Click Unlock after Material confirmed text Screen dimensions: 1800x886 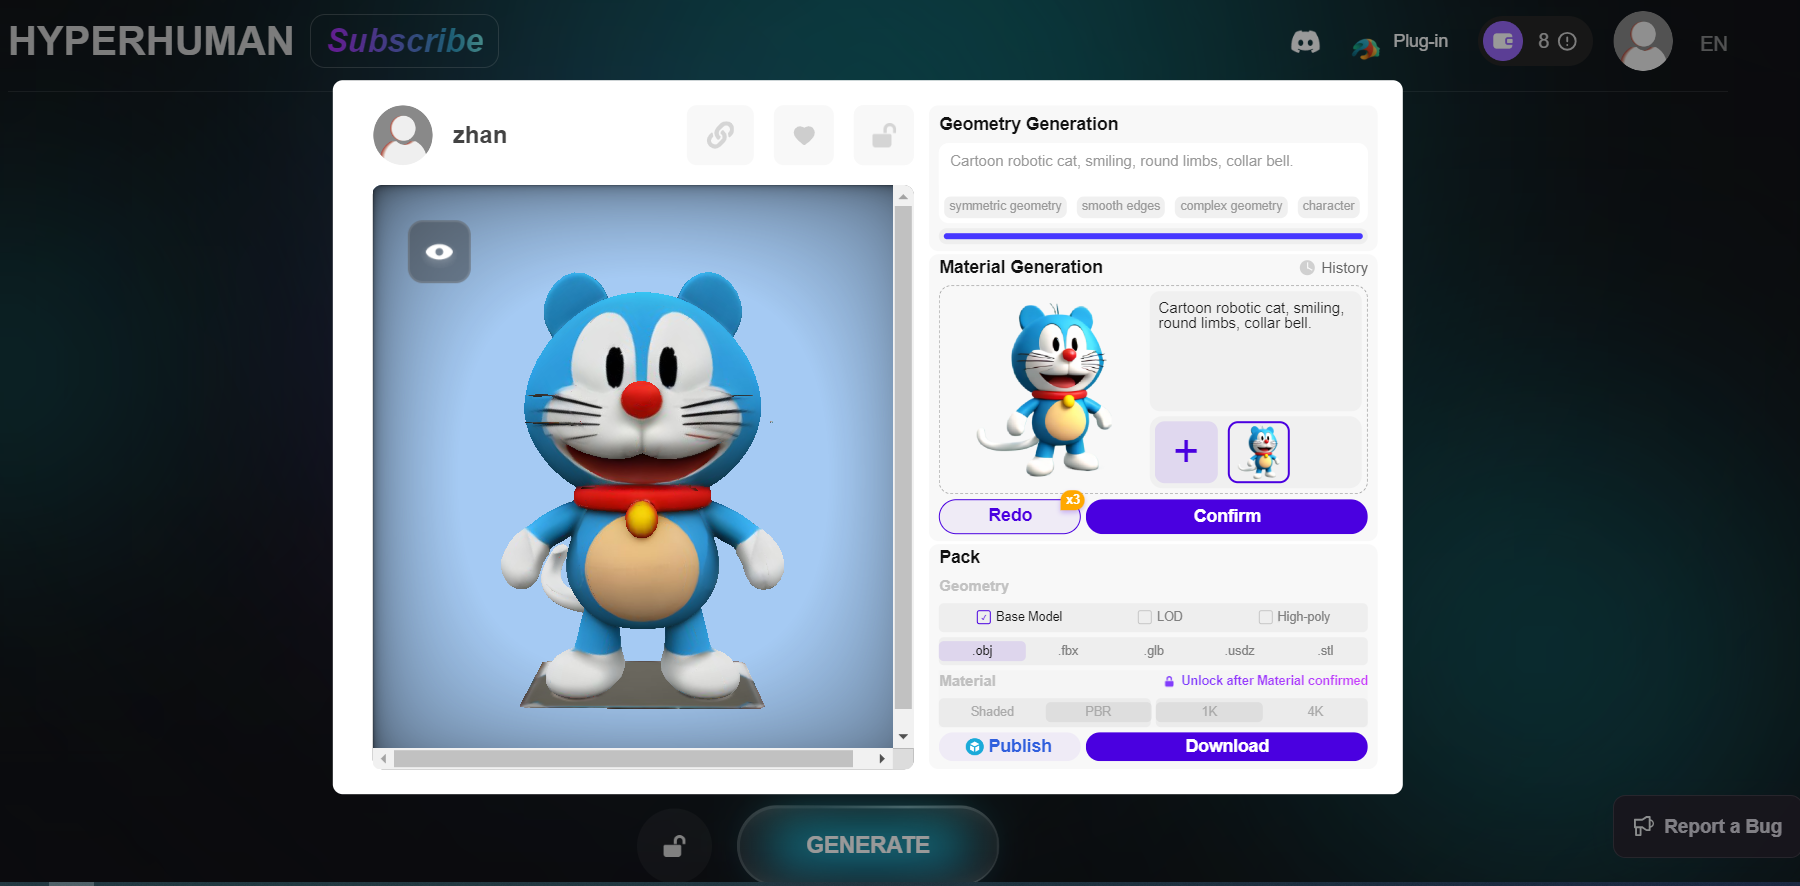coord(1274,681)
